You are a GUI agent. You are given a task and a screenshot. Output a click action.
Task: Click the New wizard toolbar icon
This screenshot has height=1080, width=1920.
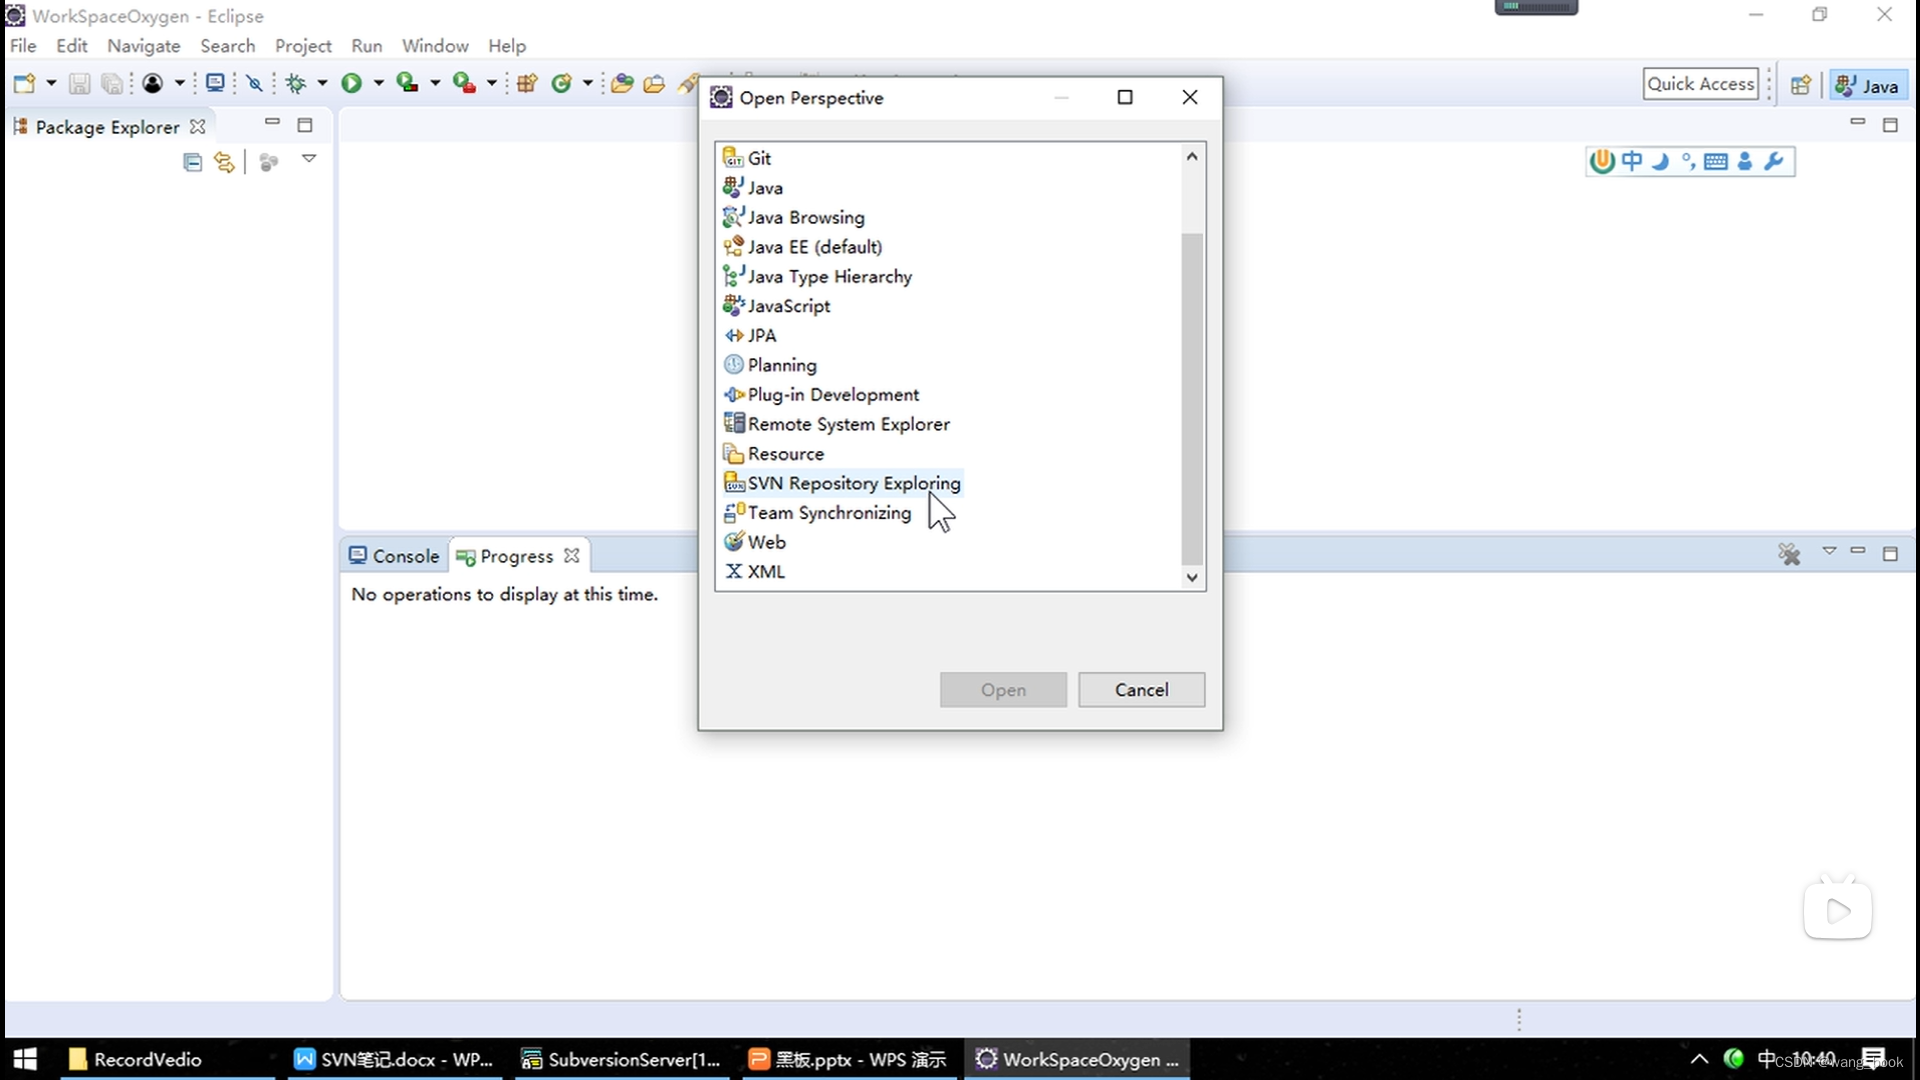(x=24, y=84)
